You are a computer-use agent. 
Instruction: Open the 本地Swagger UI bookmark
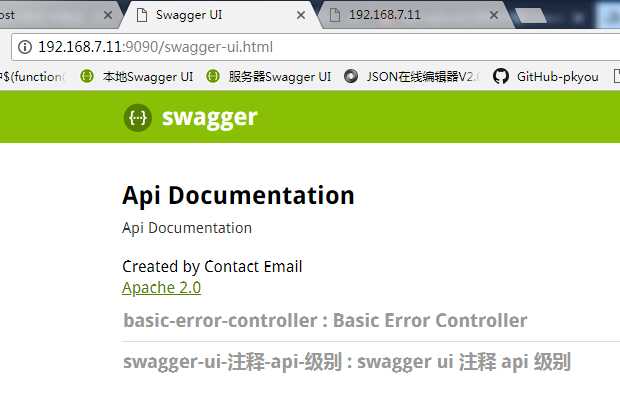click(x=137, y=76)
